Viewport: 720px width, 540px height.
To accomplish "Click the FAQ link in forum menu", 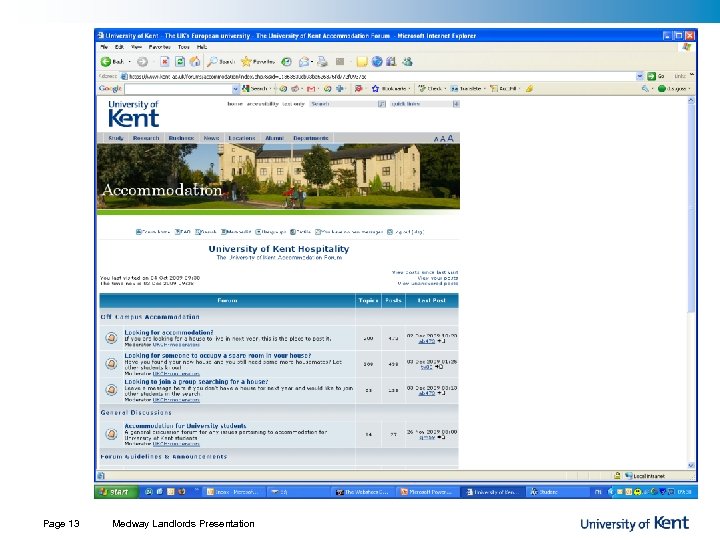I will pos(182,232).
